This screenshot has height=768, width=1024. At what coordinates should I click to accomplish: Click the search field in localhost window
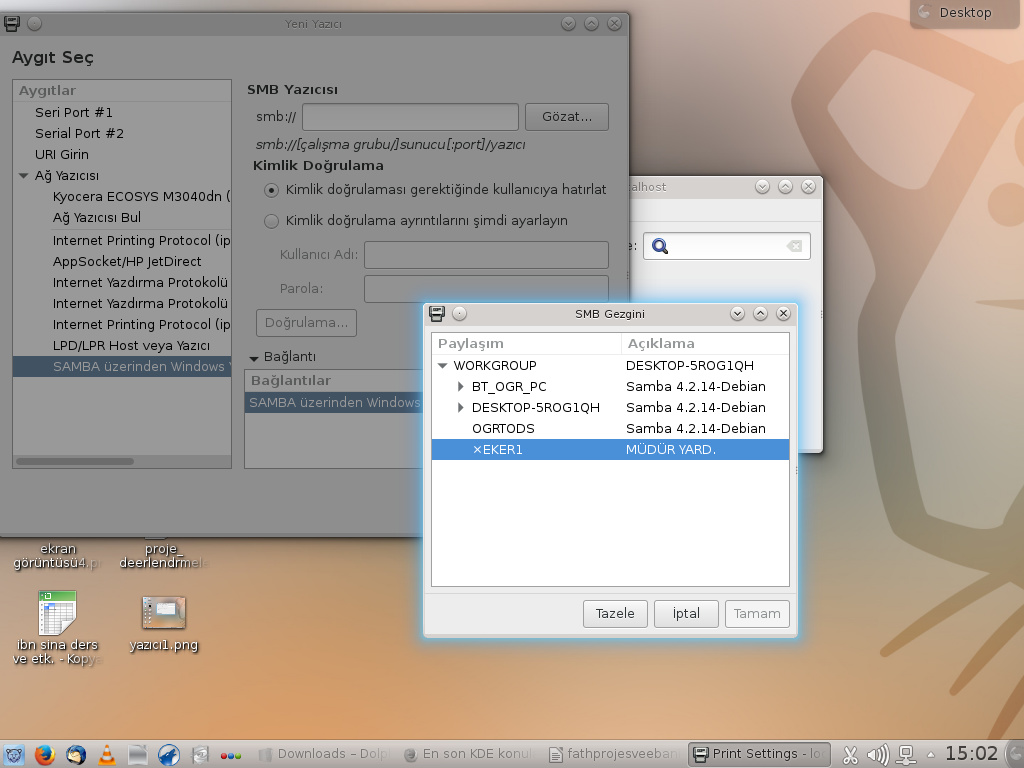point(726,246)
